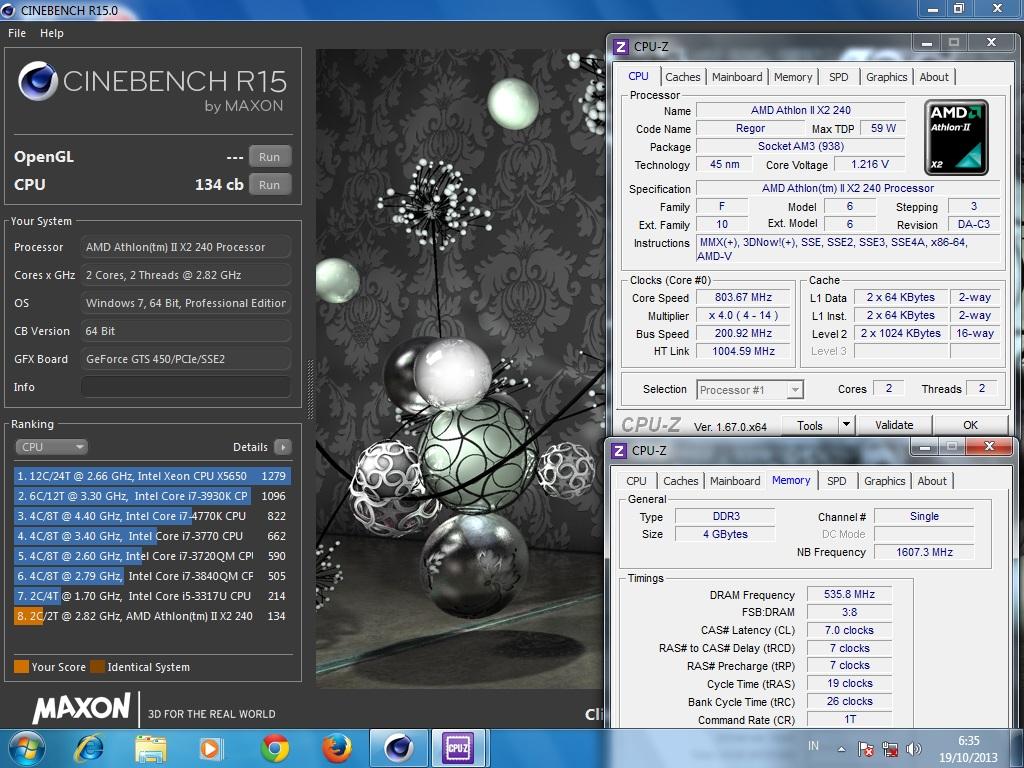Select the Core i7-3840QM ranking row
Viewport: 1024px width, 768px height.
coord(152,576)
